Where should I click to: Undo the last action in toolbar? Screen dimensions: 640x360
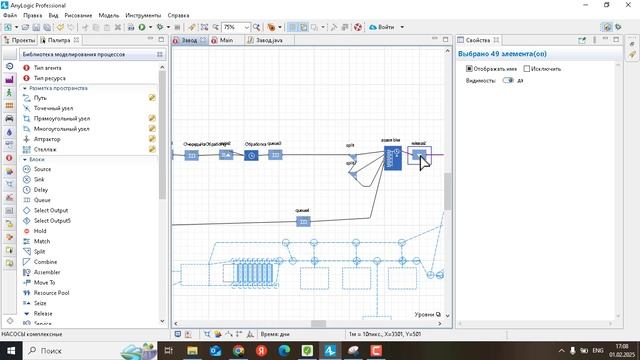pyautogui.click(x=60, y=27)
